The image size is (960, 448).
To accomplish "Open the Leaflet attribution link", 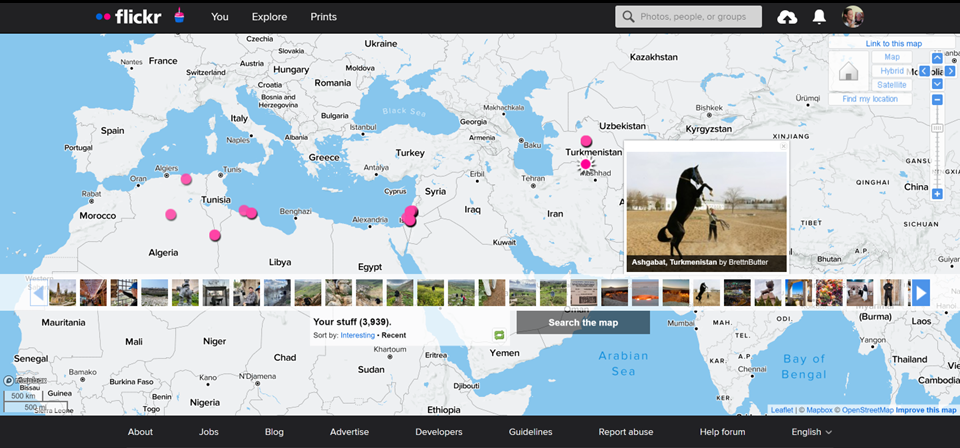I will (x=782, y=410).
